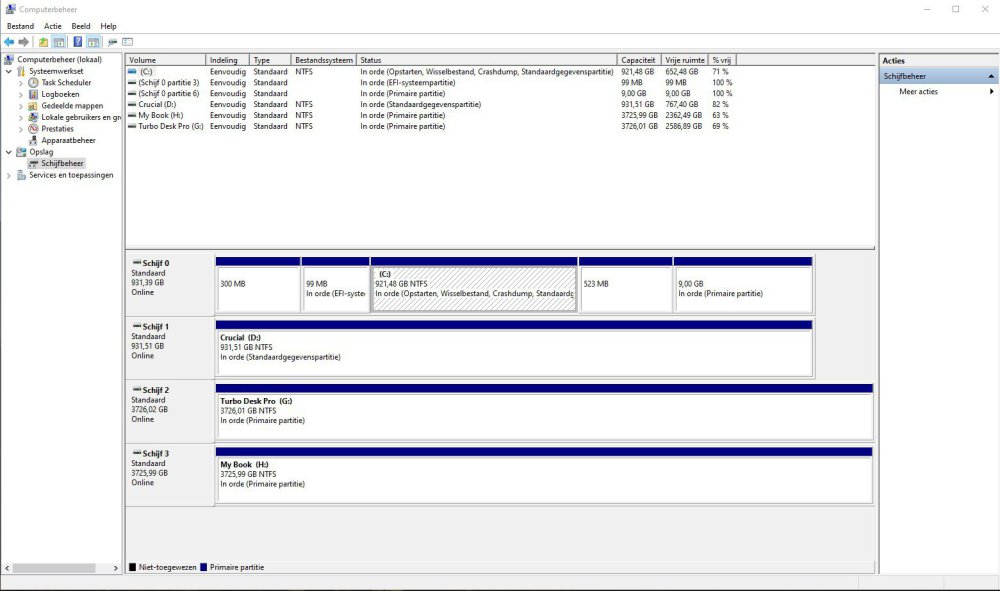The image size is (1000, 591).
Task: Expand the Logboeken tree node
Action: pyautogui.click(x=21, y=94)
